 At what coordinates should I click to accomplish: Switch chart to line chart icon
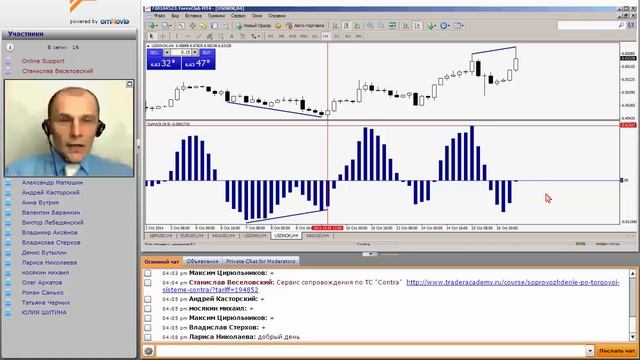pyautogui.click(x=357, y=26)
